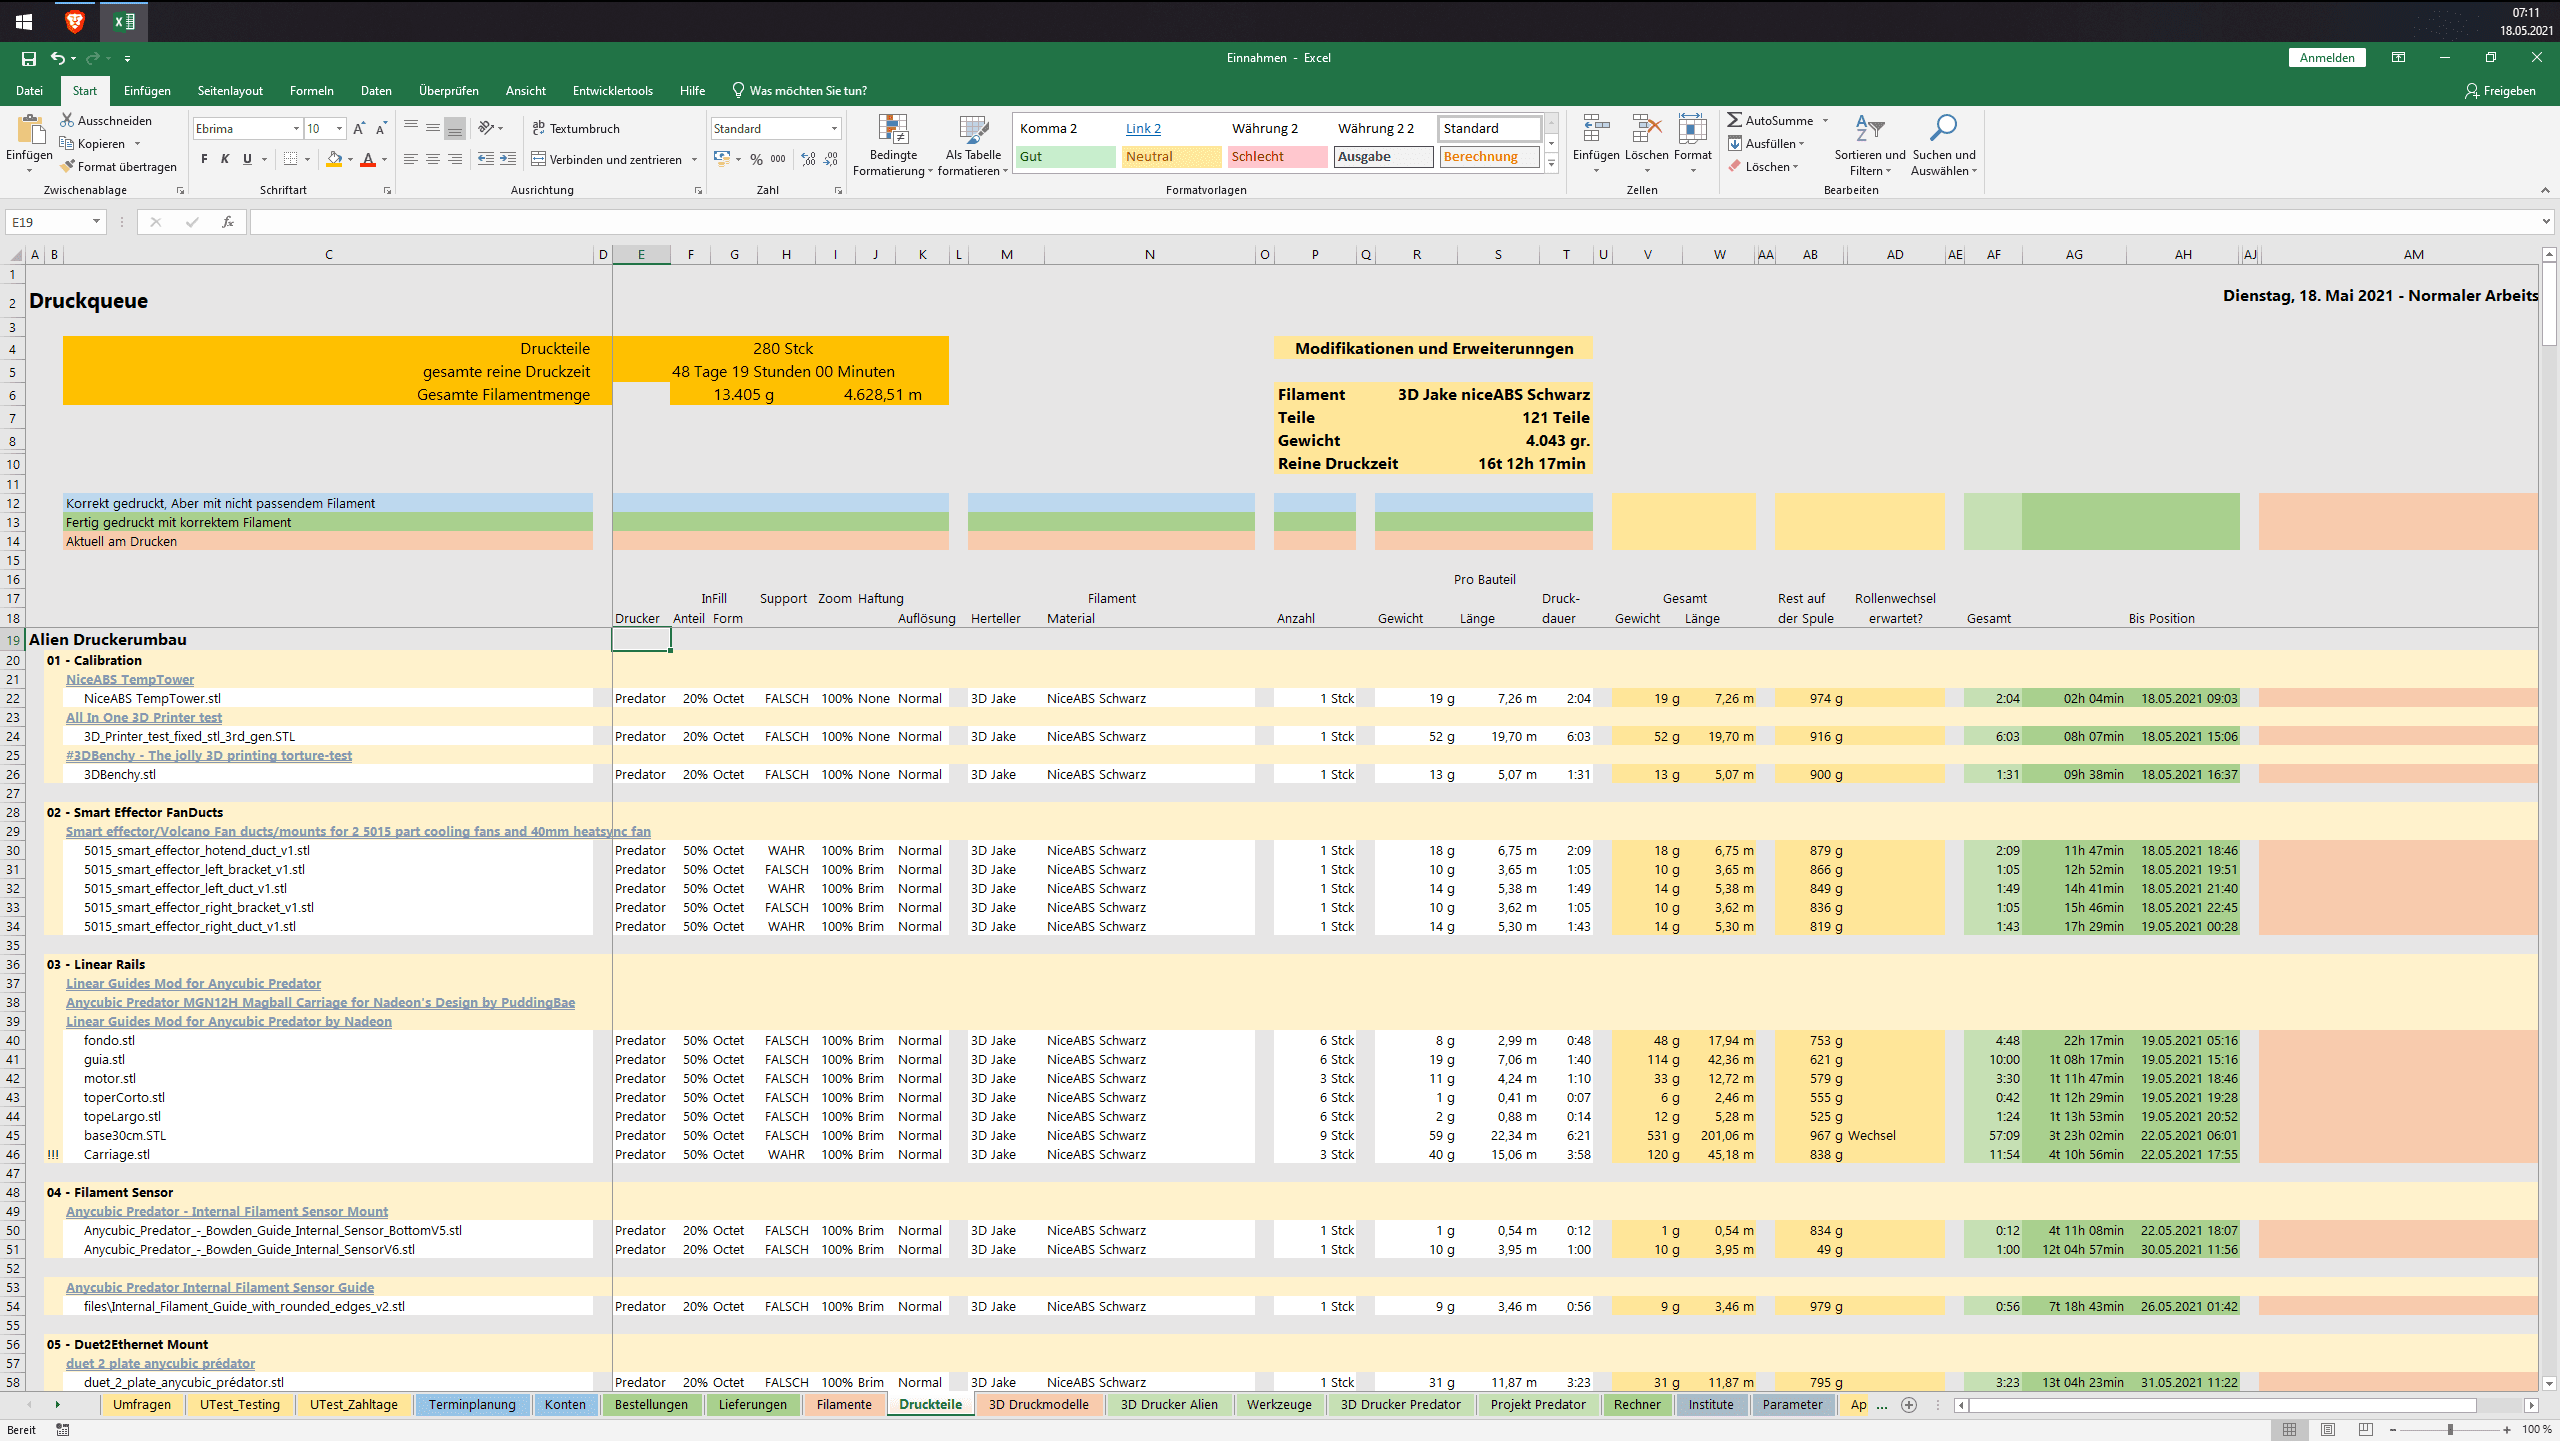2560x1442 pixels.
Task: Toggle bold formatting (F button)
Action: pyautogui.click(x=204, y=159)
